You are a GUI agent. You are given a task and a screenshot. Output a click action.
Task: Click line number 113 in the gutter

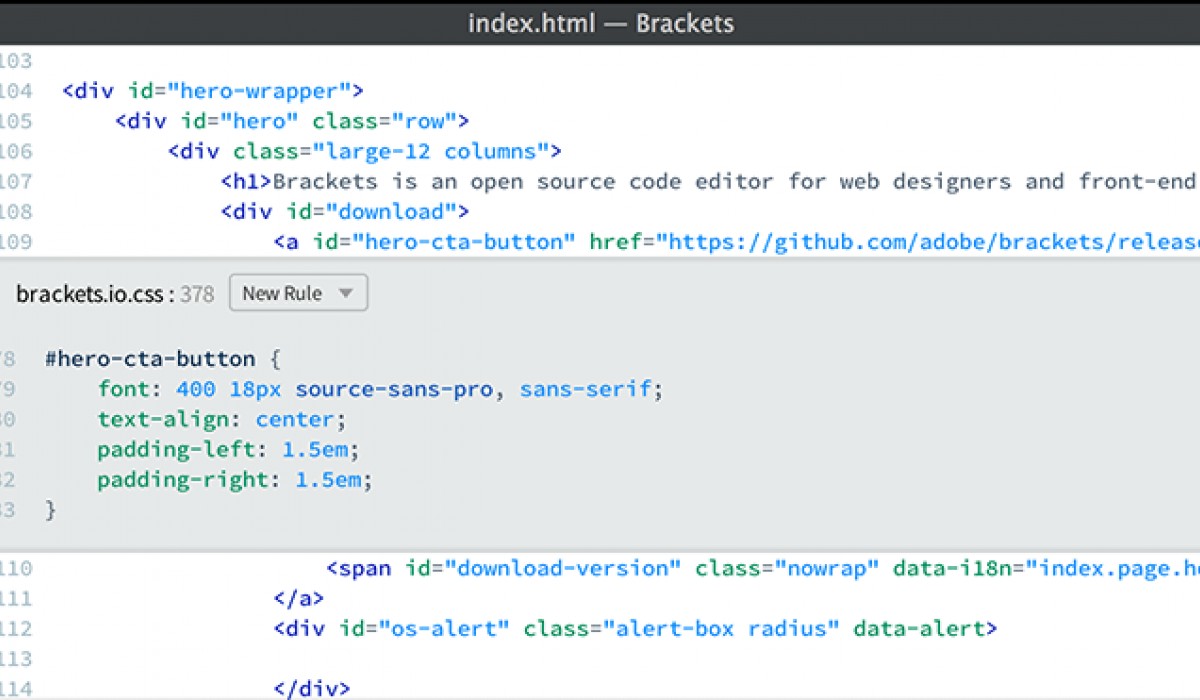(15, 658)
